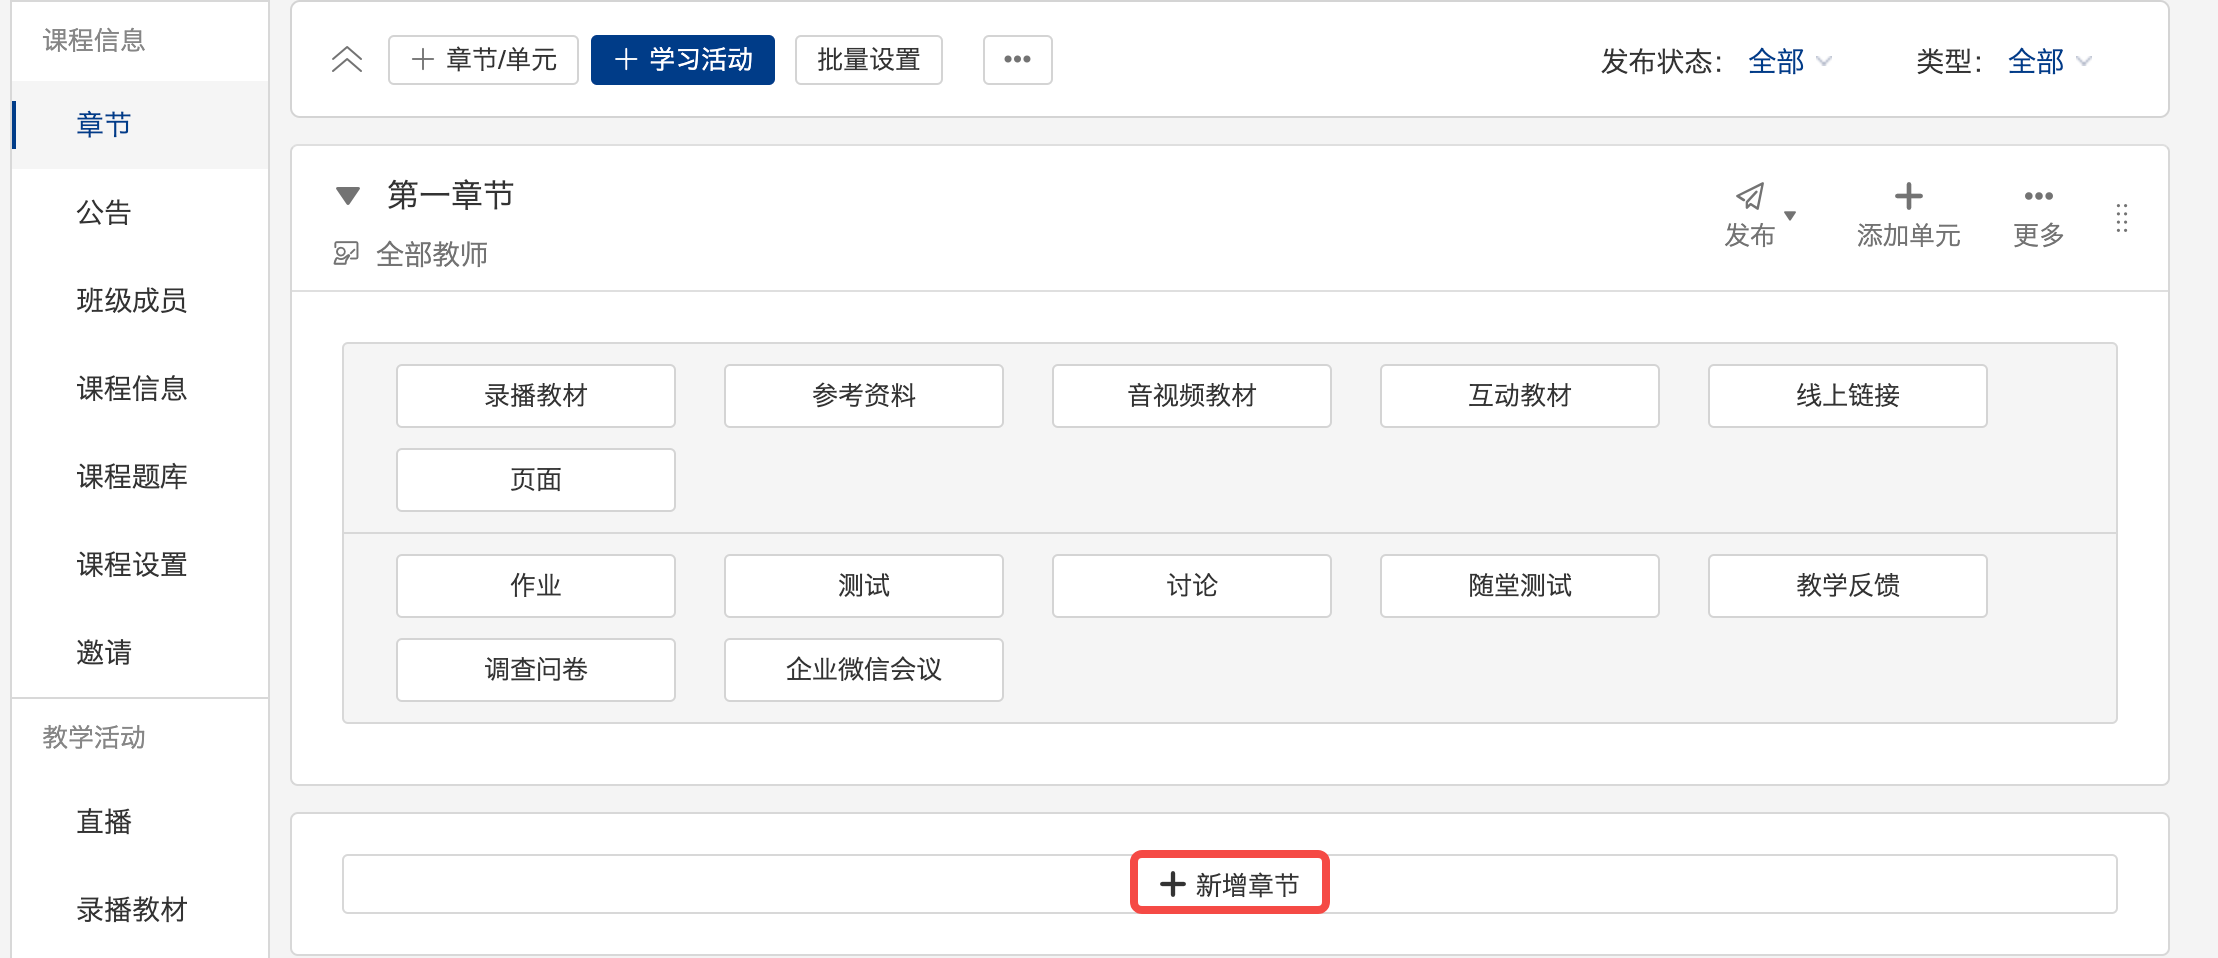
Task: Click the 新增章节 button
Action: click(x=1229, y=884)
